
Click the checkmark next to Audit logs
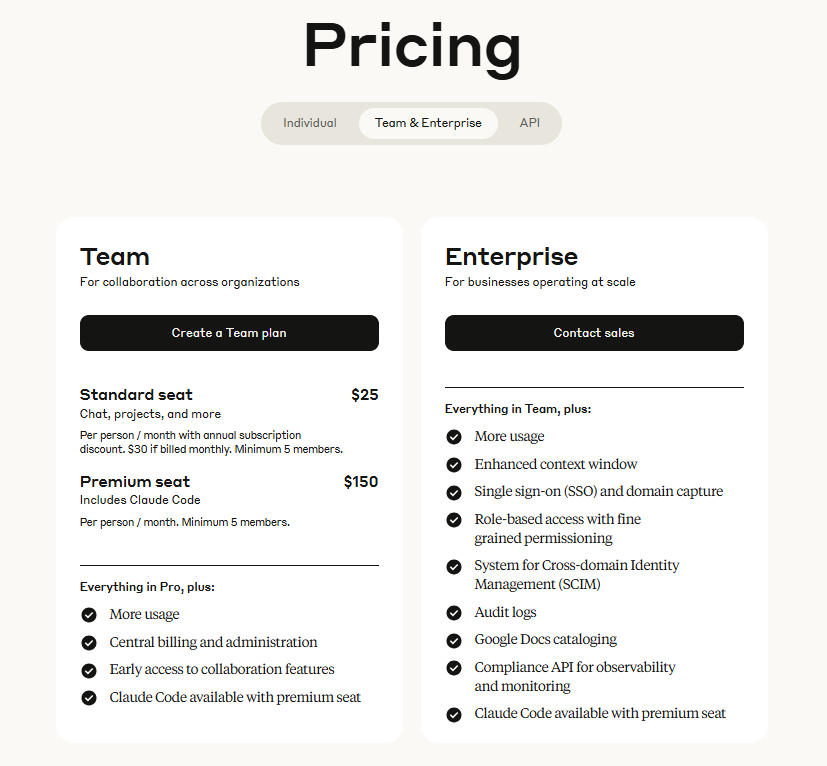[454, 612]
